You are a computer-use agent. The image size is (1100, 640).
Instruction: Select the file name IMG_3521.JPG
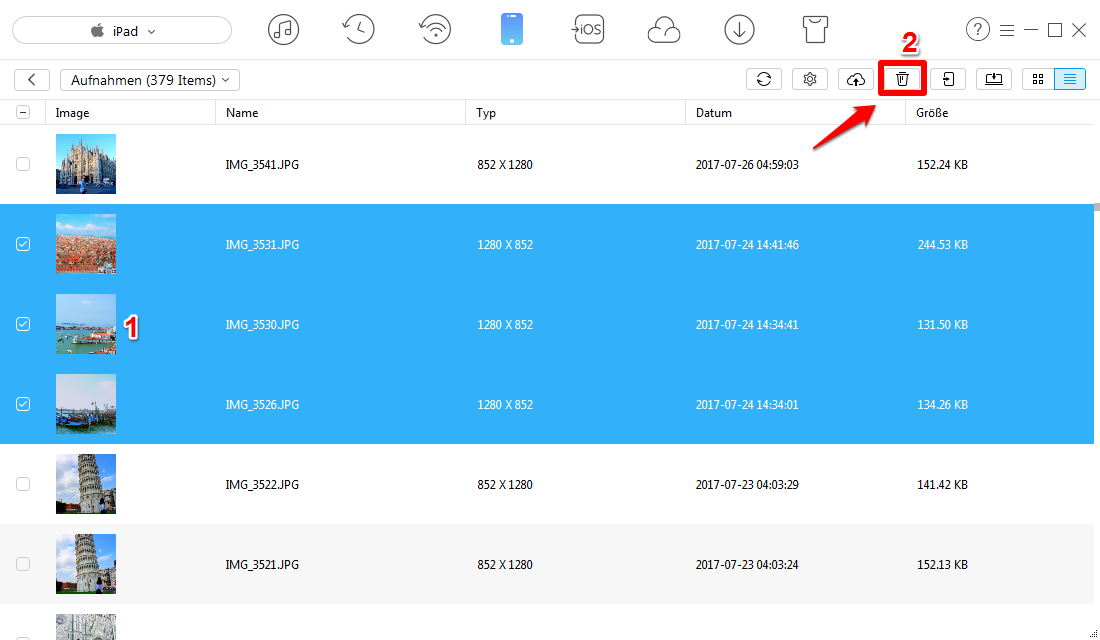262,565
